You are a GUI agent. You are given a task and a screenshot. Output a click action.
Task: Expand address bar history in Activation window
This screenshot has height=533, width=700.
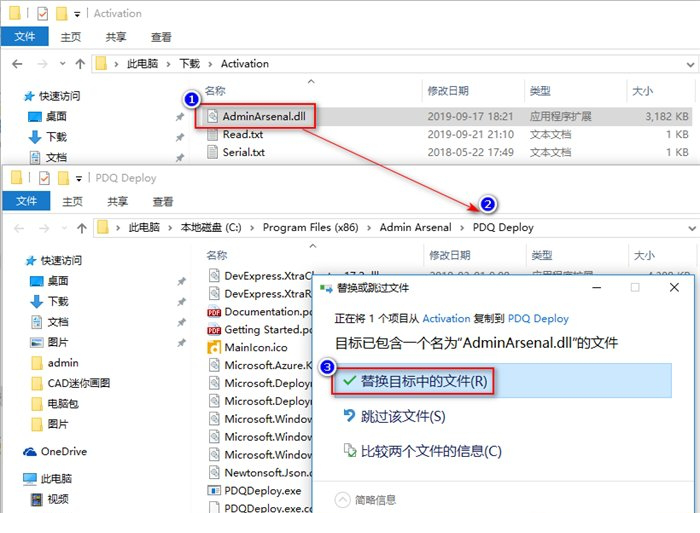pyautogui.click(x=690, y=65)
